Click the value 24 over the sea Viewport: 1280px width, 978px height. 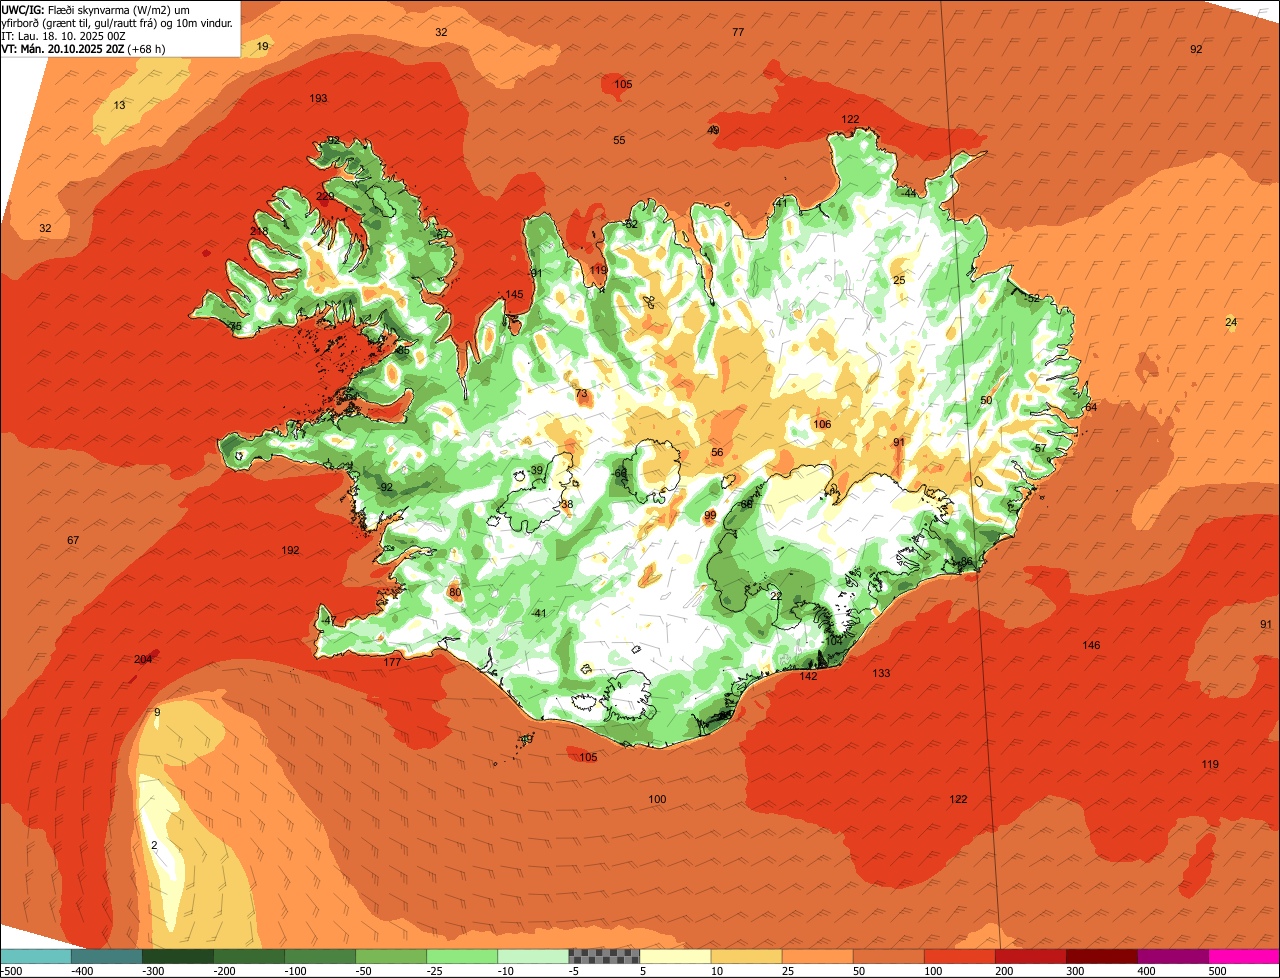[1231, 321]
